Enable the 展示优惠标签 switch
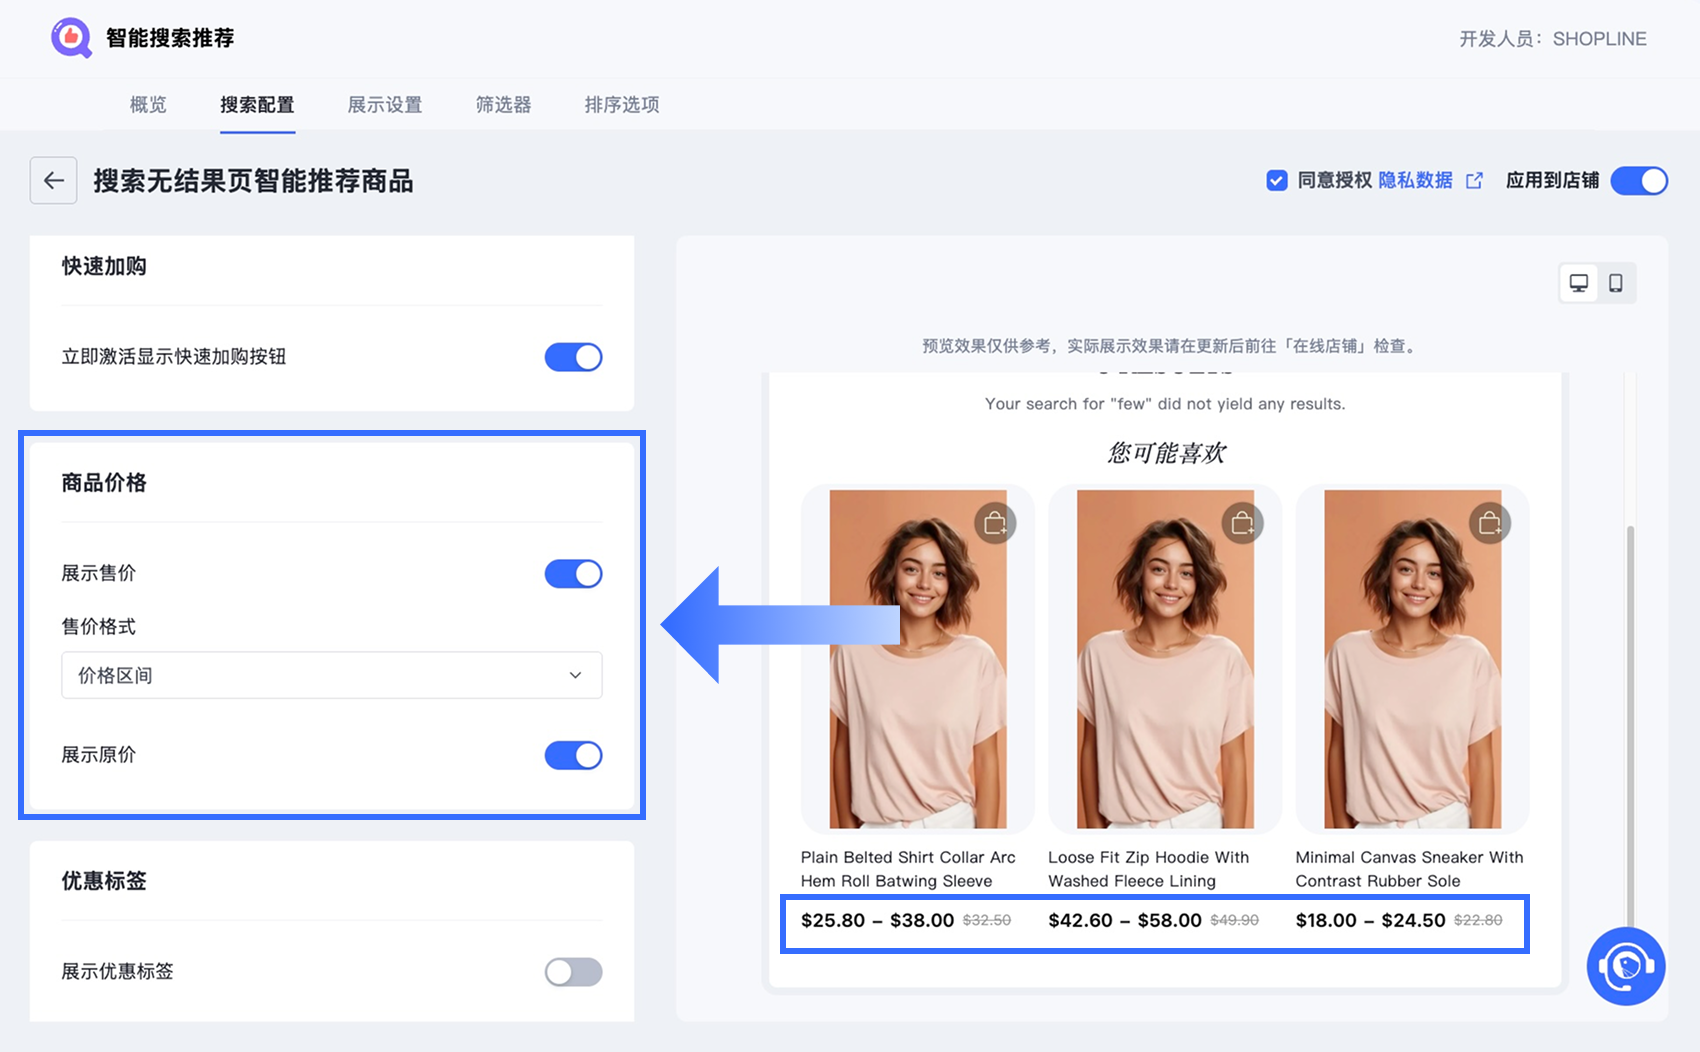Viewport: 1700px width, 1052px height. [x=573, y=972]
